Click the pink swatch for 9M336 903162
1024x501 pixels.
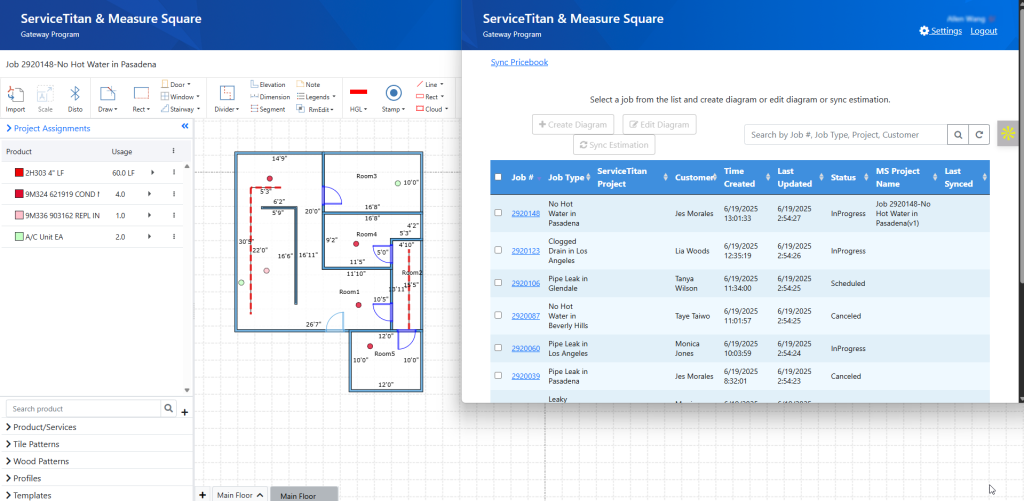(x=19, y=216)
